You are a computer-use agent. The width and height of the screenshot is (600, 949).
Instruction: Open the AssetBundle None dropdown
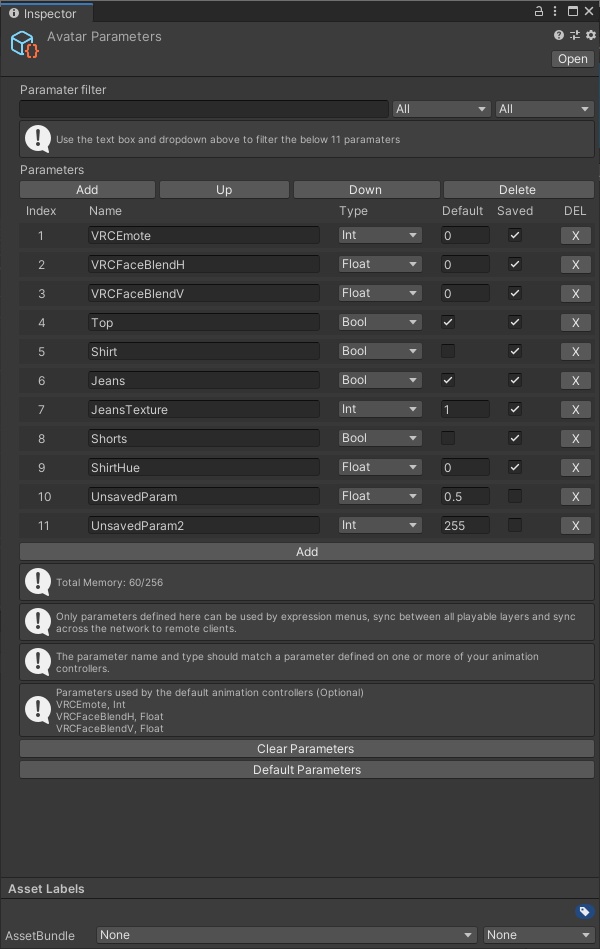tap(286, 935)
